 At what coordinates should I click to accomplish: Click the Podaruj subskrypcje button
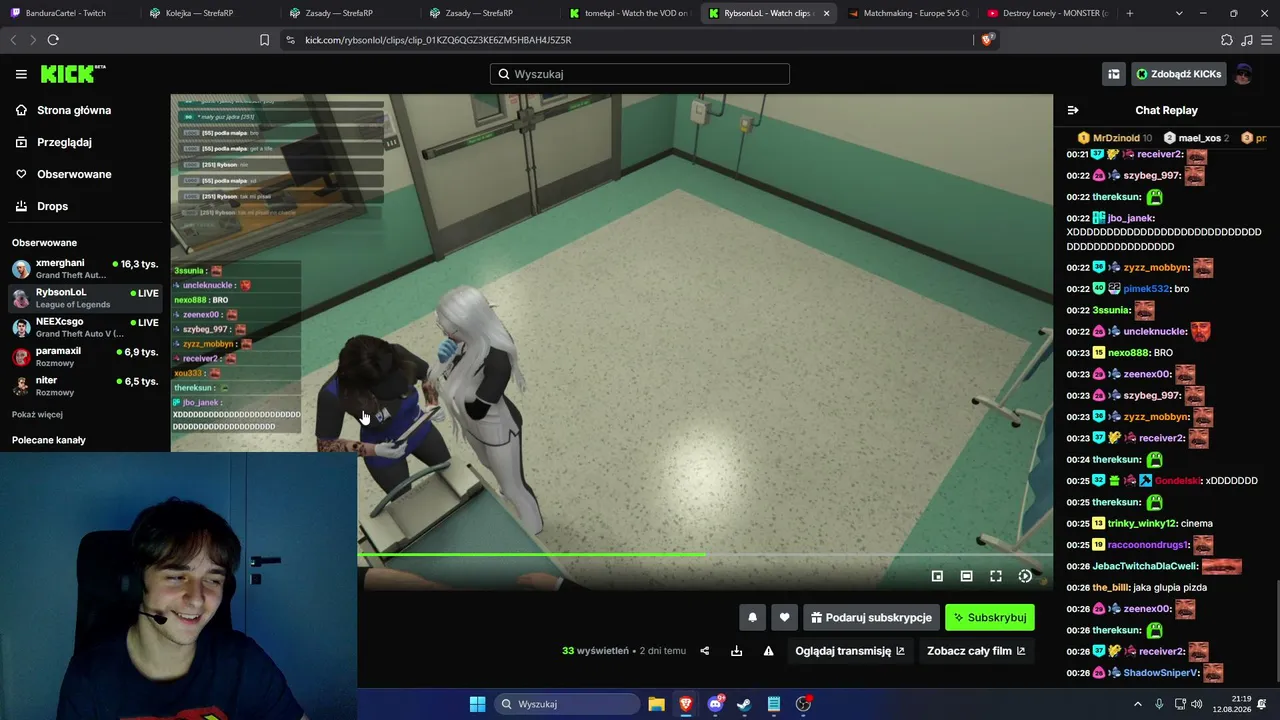pyautogui.click(x=871, y=618)
